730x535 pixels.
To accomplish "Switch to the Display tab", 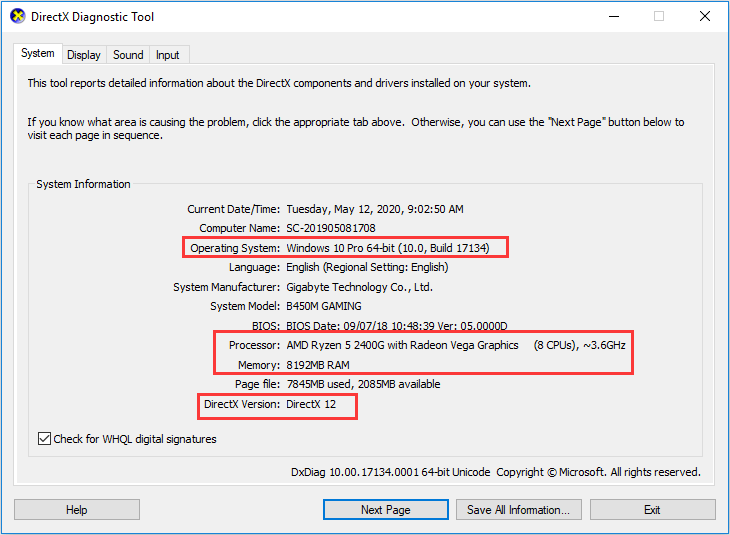I will [84, 55].
